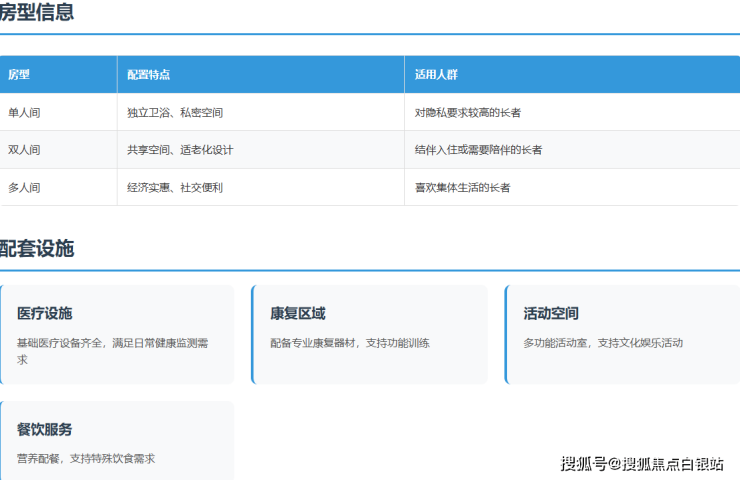Open the 活动空间 card title
The image size is (740, 480).
pyautogui.click(x=551, y=313)
